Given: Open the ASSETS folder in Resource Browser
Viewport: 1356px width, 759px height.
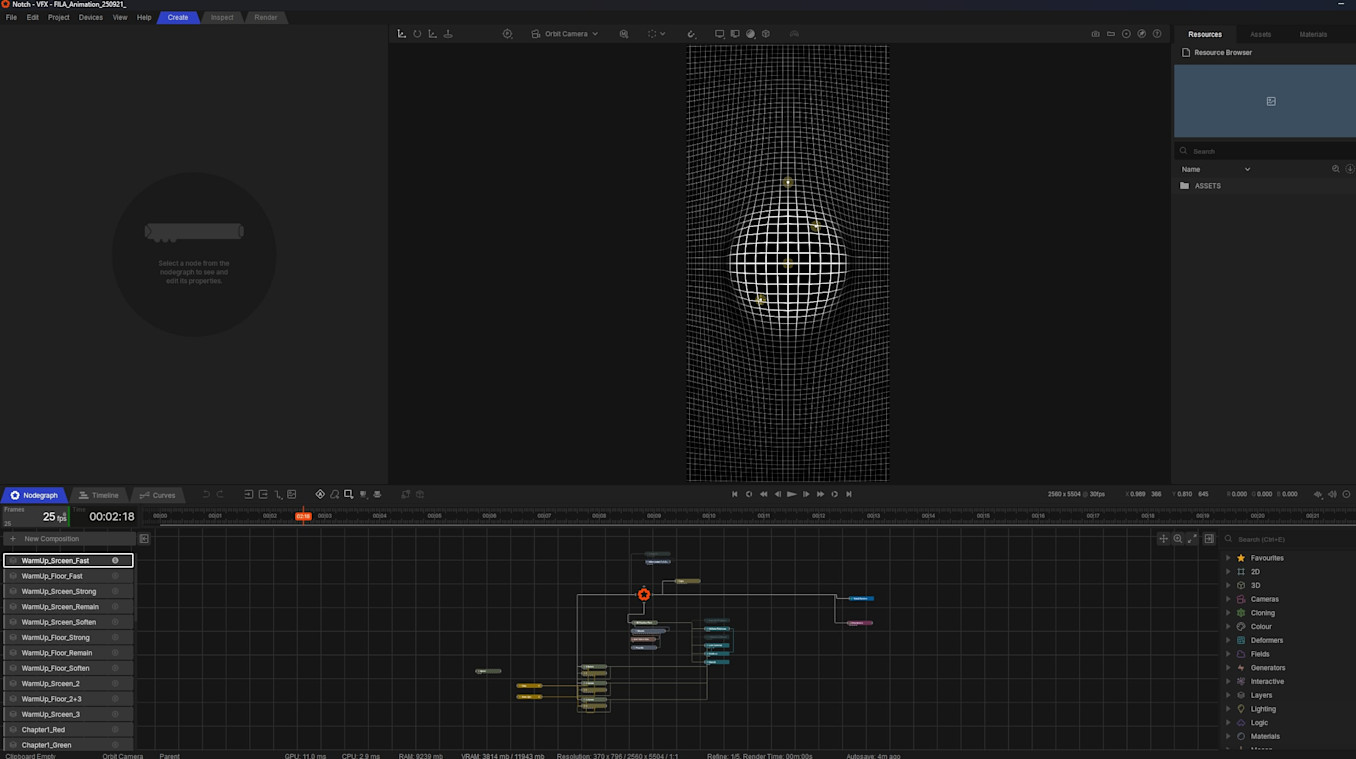Looking at the screenshot, I should point(1207,186).
